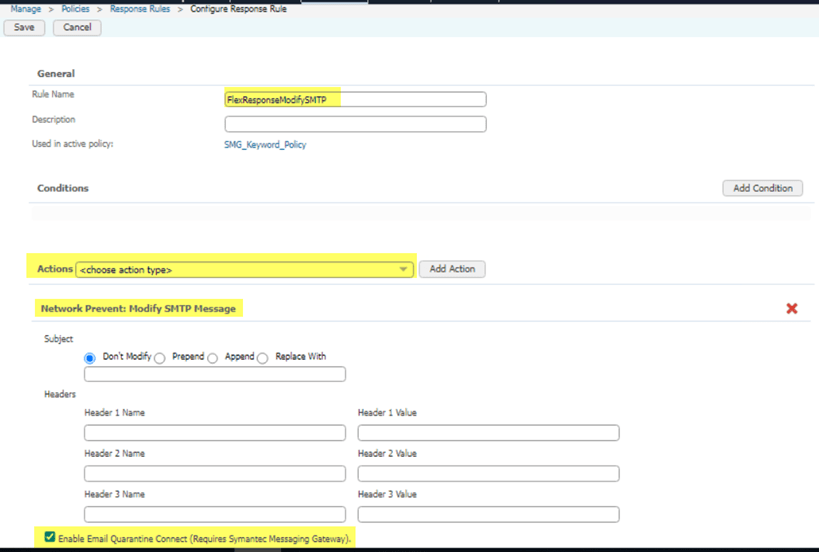This screenshot has height=552, width=819.
Task: Open the SMG_Keyword_Policy link
Action: click(265, 145)
